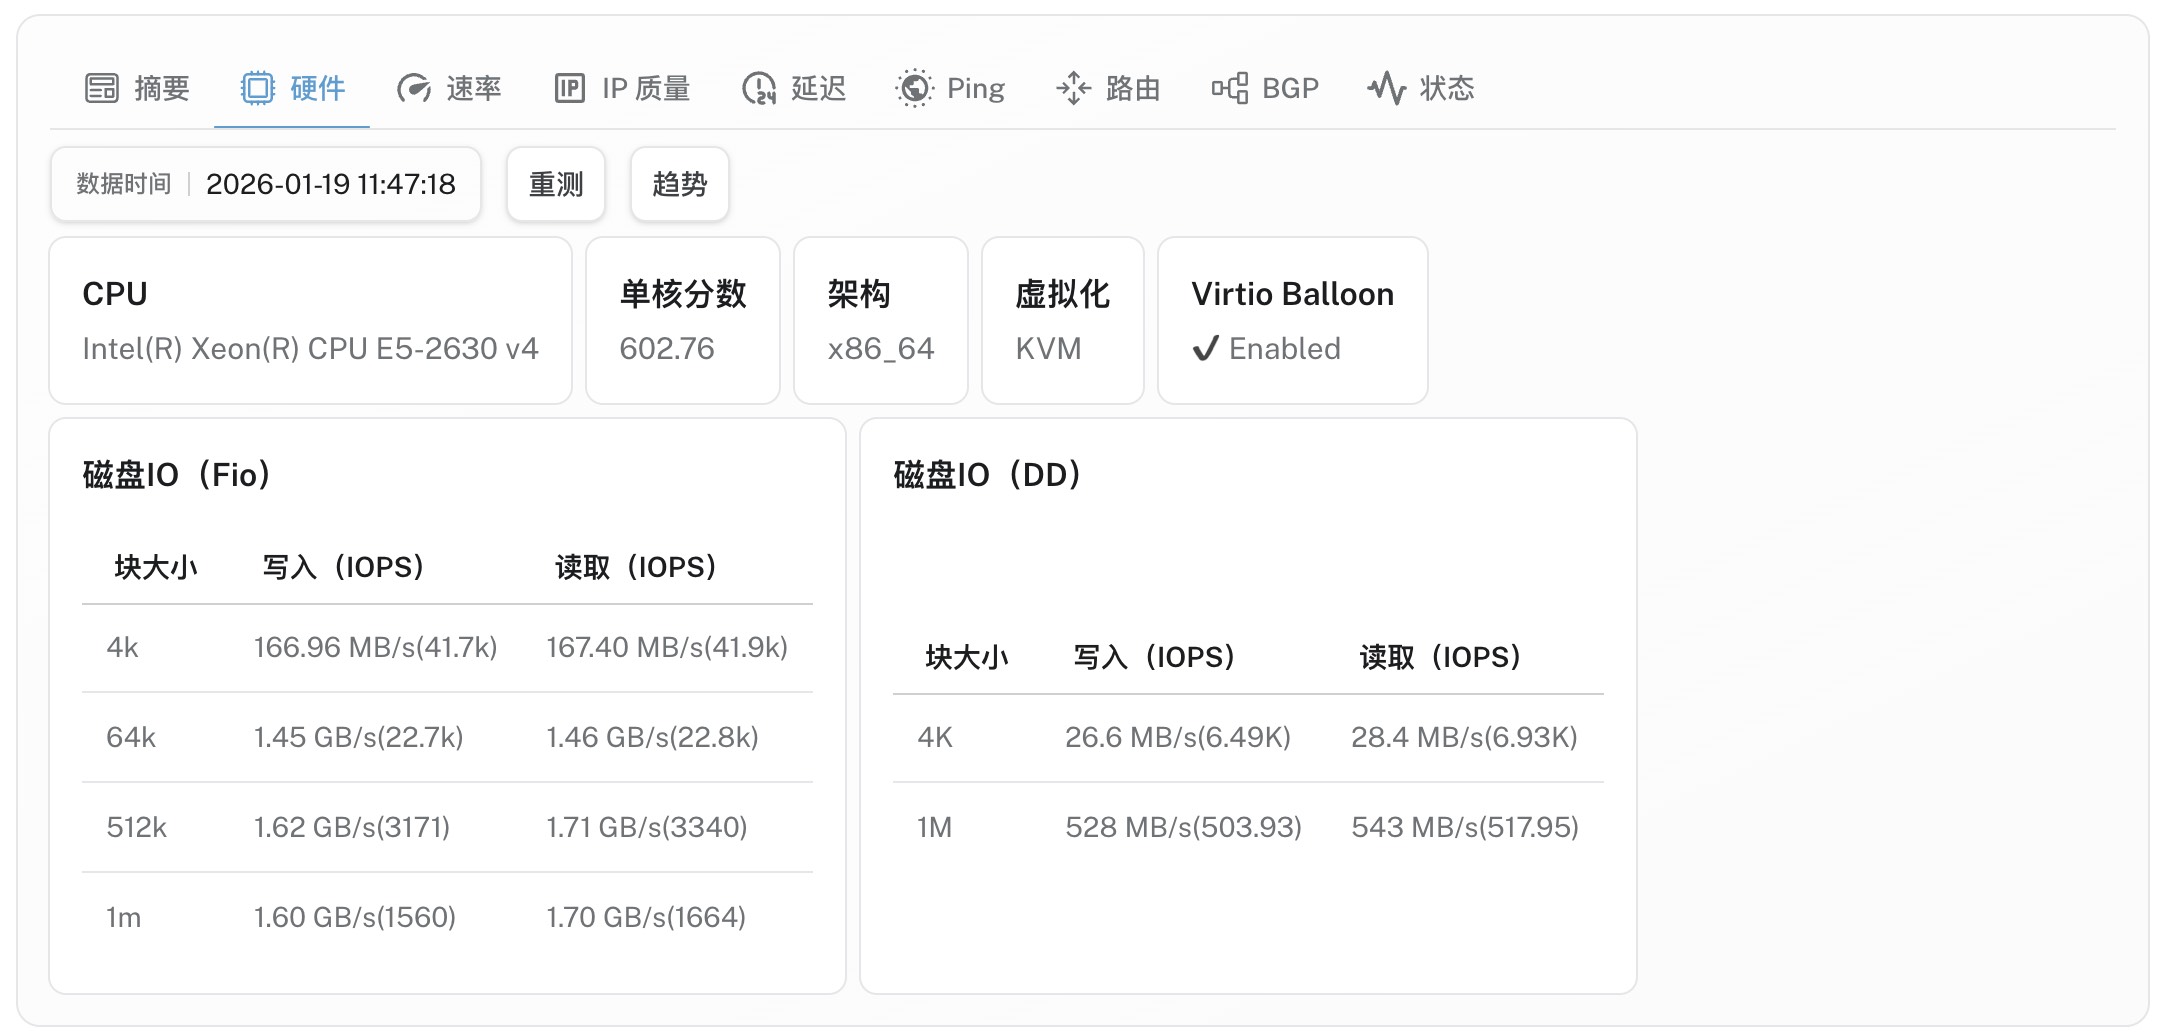Go to the 状态 status tab
Viewport: 2162px width, 1036px height.
point(1447,89)
